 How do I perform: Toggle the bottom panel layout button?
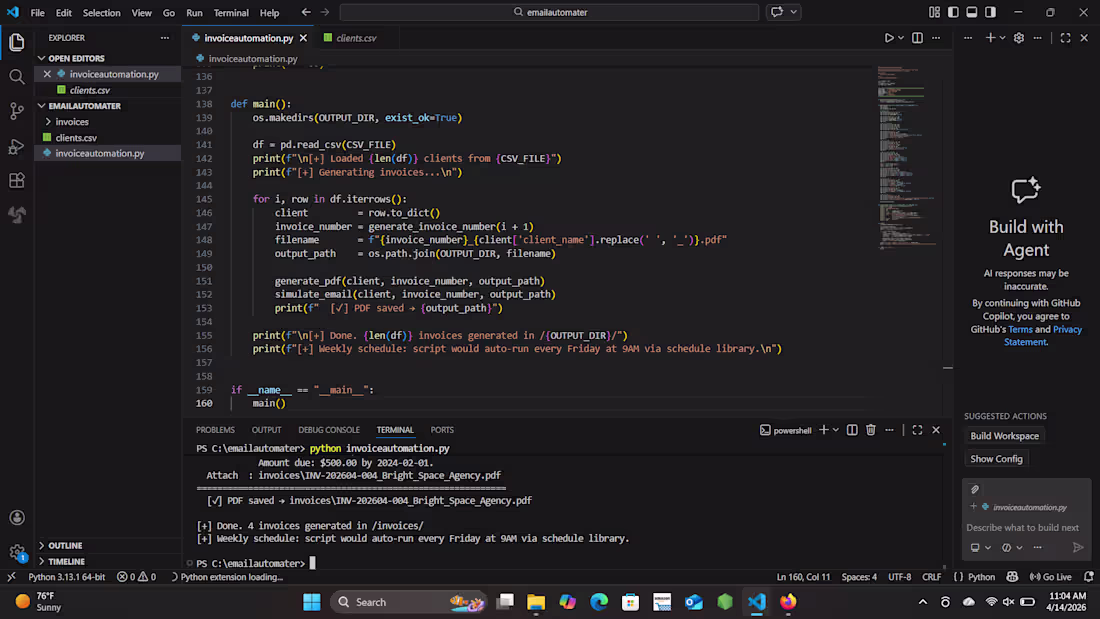[x=971, y=13]
